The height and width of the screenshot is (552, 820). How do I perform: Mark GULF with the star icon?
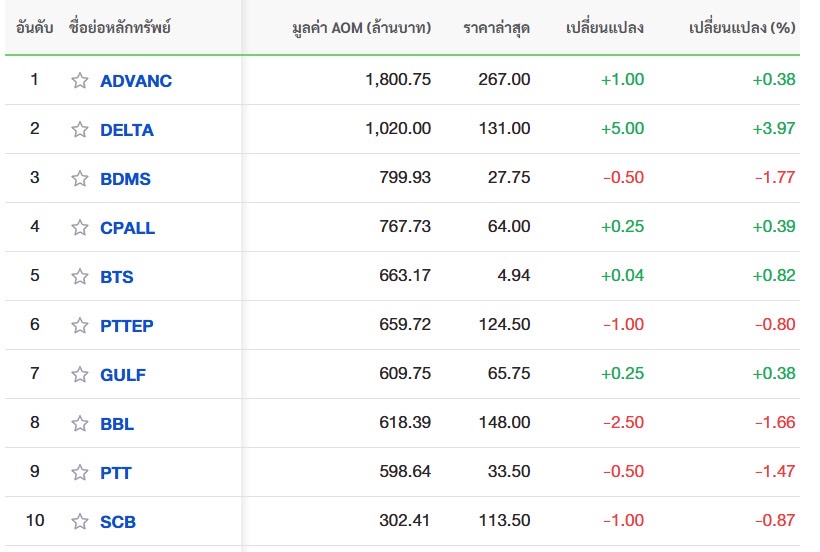tap(80, 375)
